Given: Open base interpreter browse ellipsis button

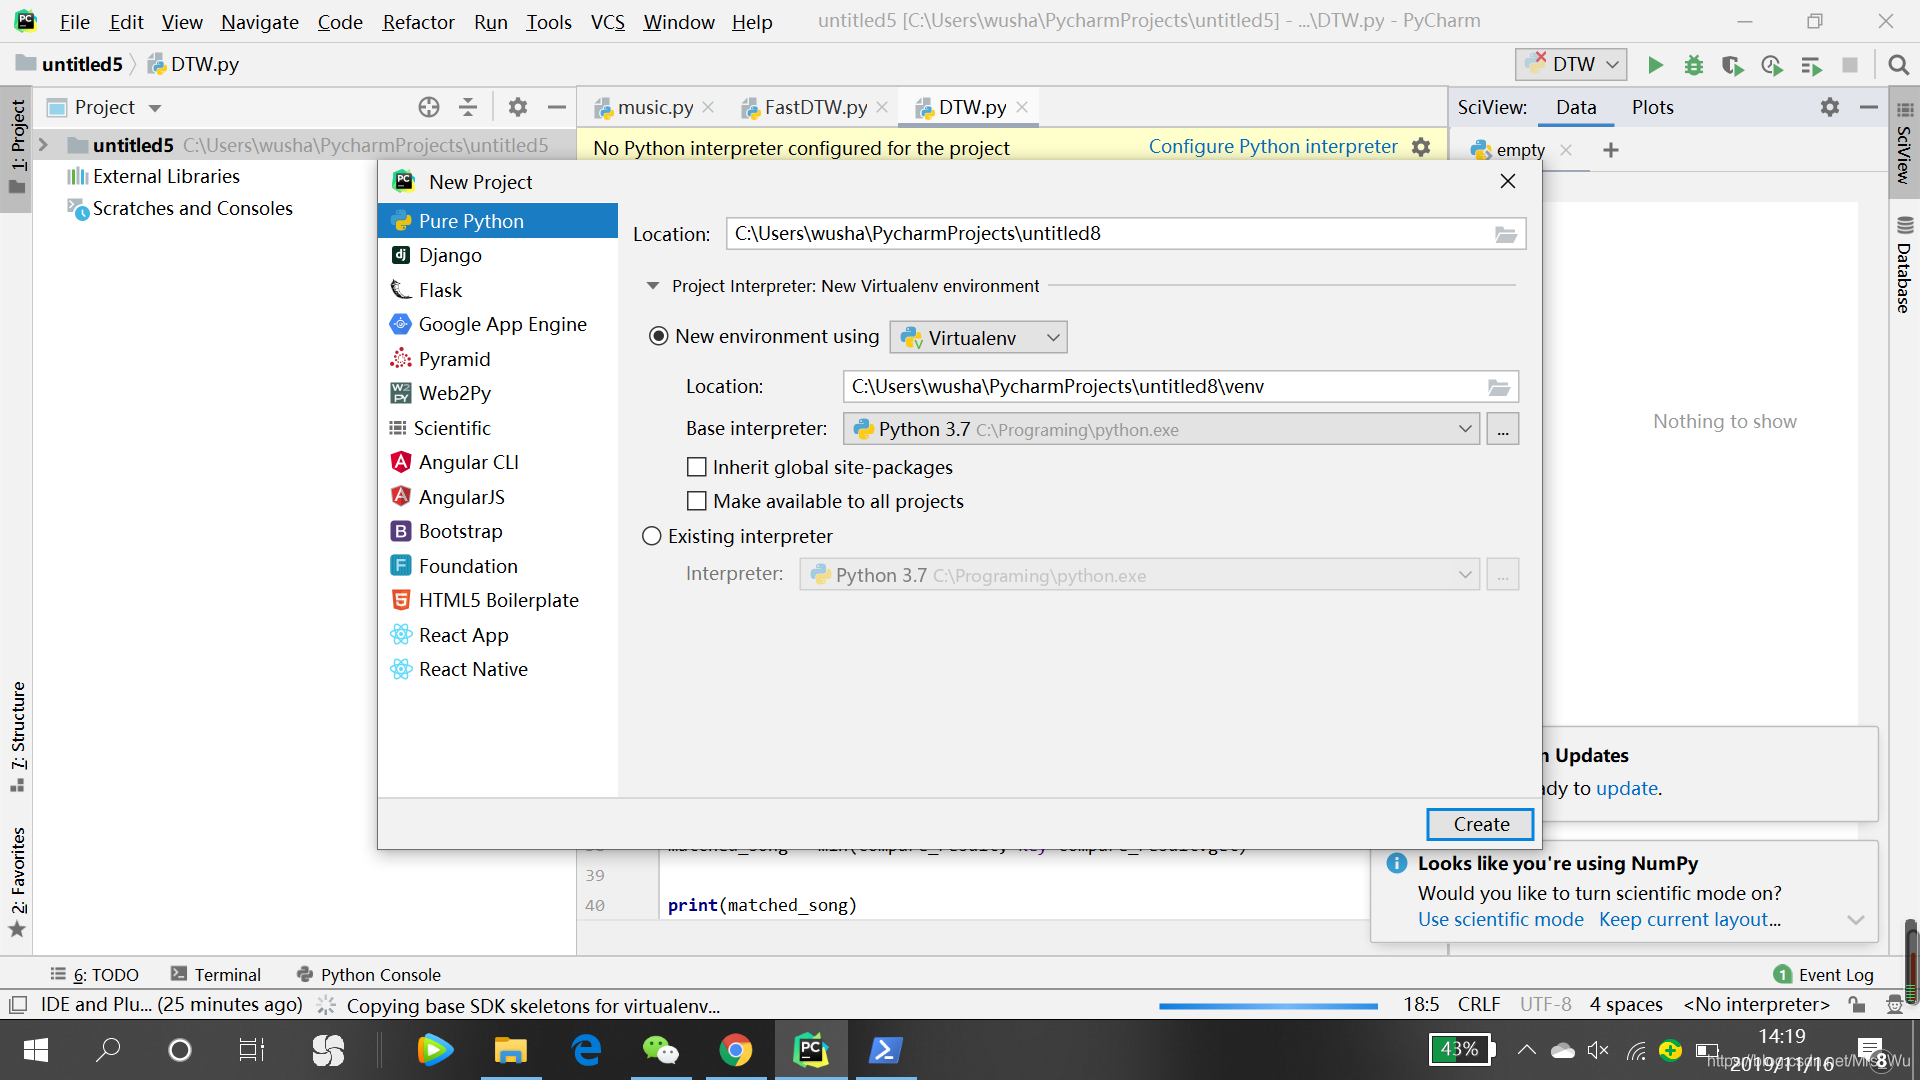Looking at the screenshot, I should pos(1503,429).
